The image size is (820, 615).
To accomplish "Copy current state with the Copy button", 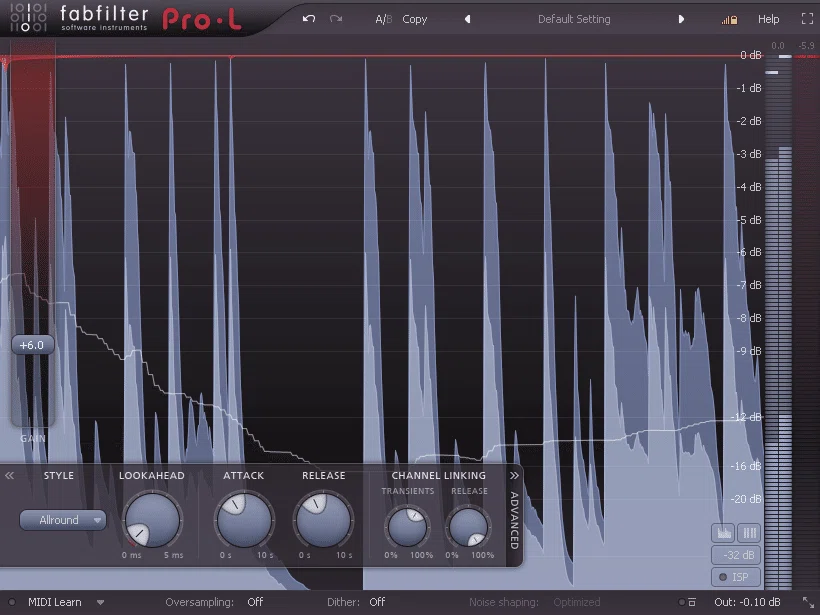I will click(x=415, y=19).
